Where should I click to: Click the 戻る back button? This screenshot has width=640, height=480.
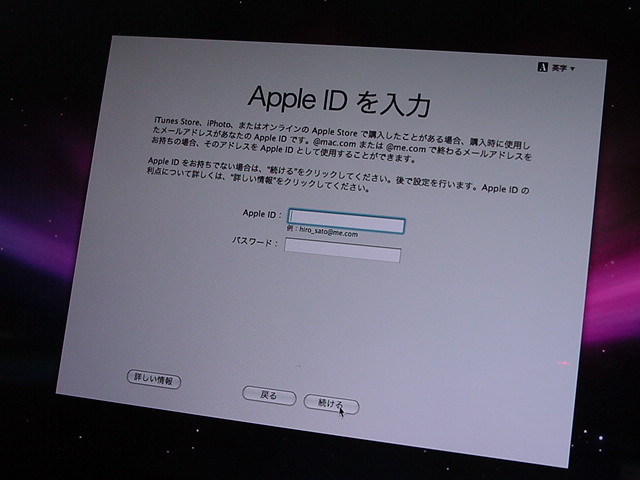[269, 396]
